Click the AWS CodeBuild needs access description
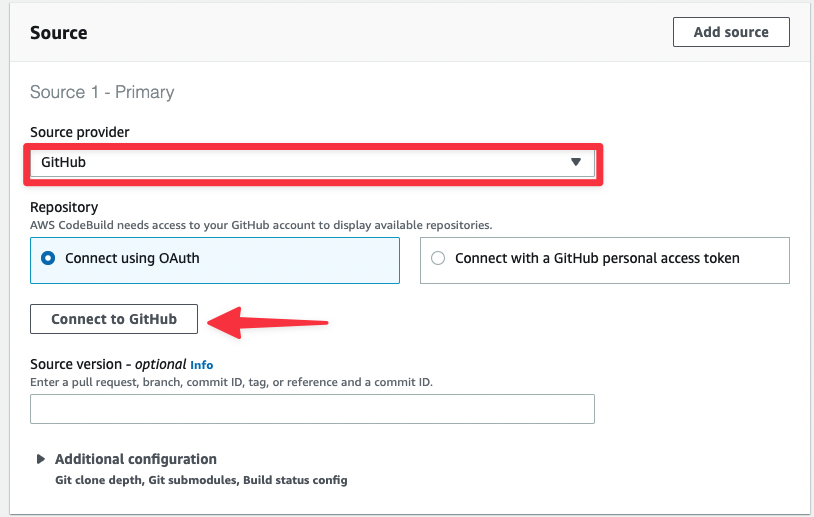 [x=261, y=225]
